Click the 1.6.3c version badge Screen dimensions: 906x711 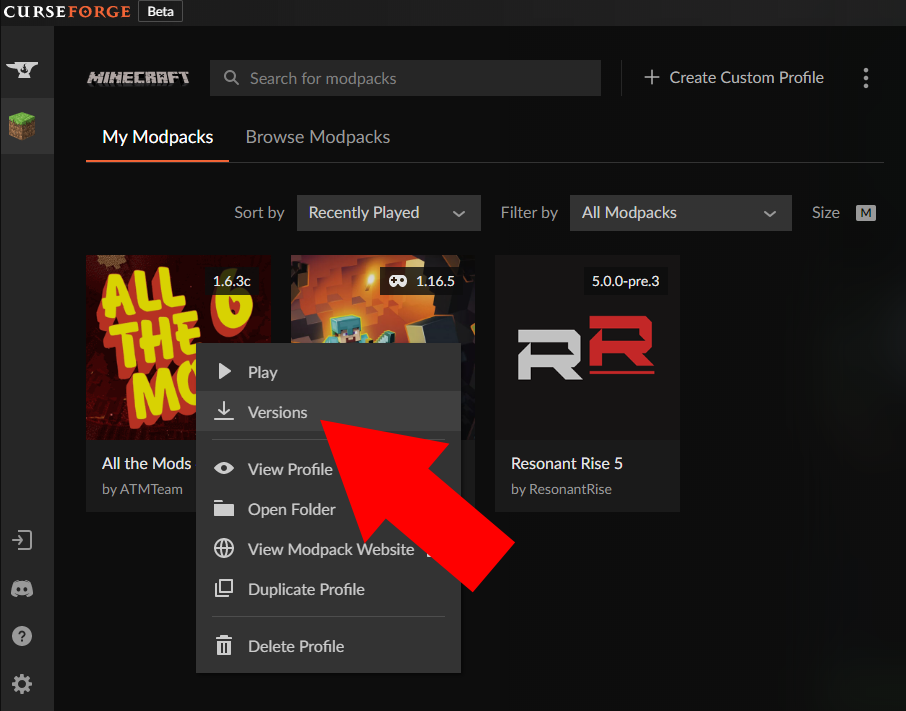point(232,281)
